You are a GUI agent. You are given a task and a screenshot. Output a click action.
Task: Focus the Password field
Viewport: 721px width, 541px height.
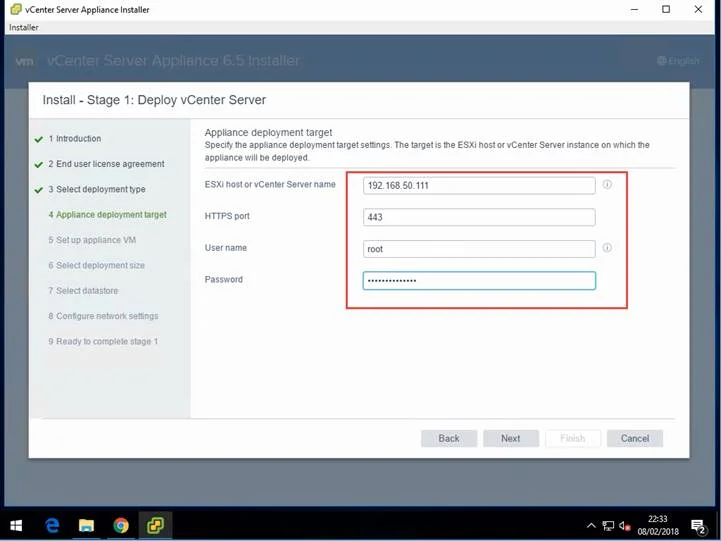click(479, 281)
